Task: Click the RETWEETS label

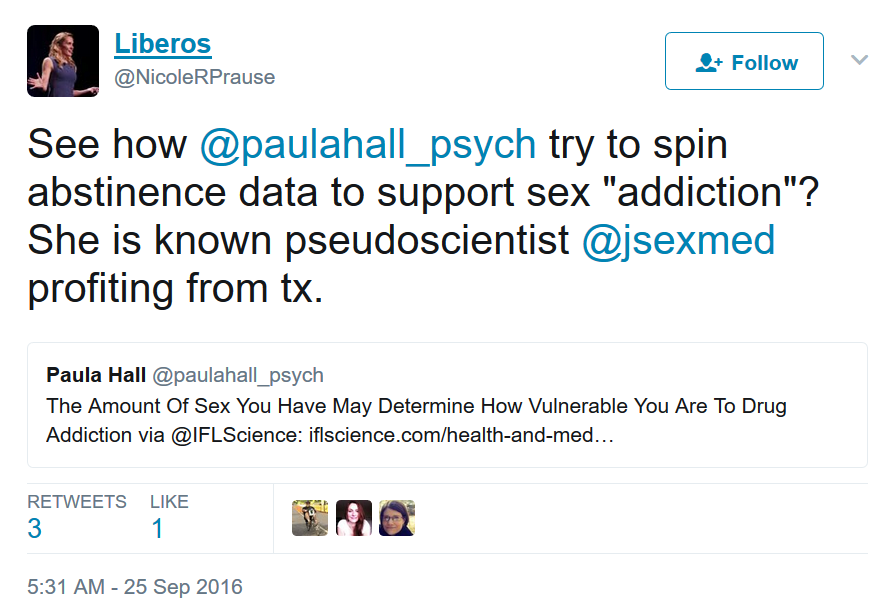Action: click(x=77, y=502)
